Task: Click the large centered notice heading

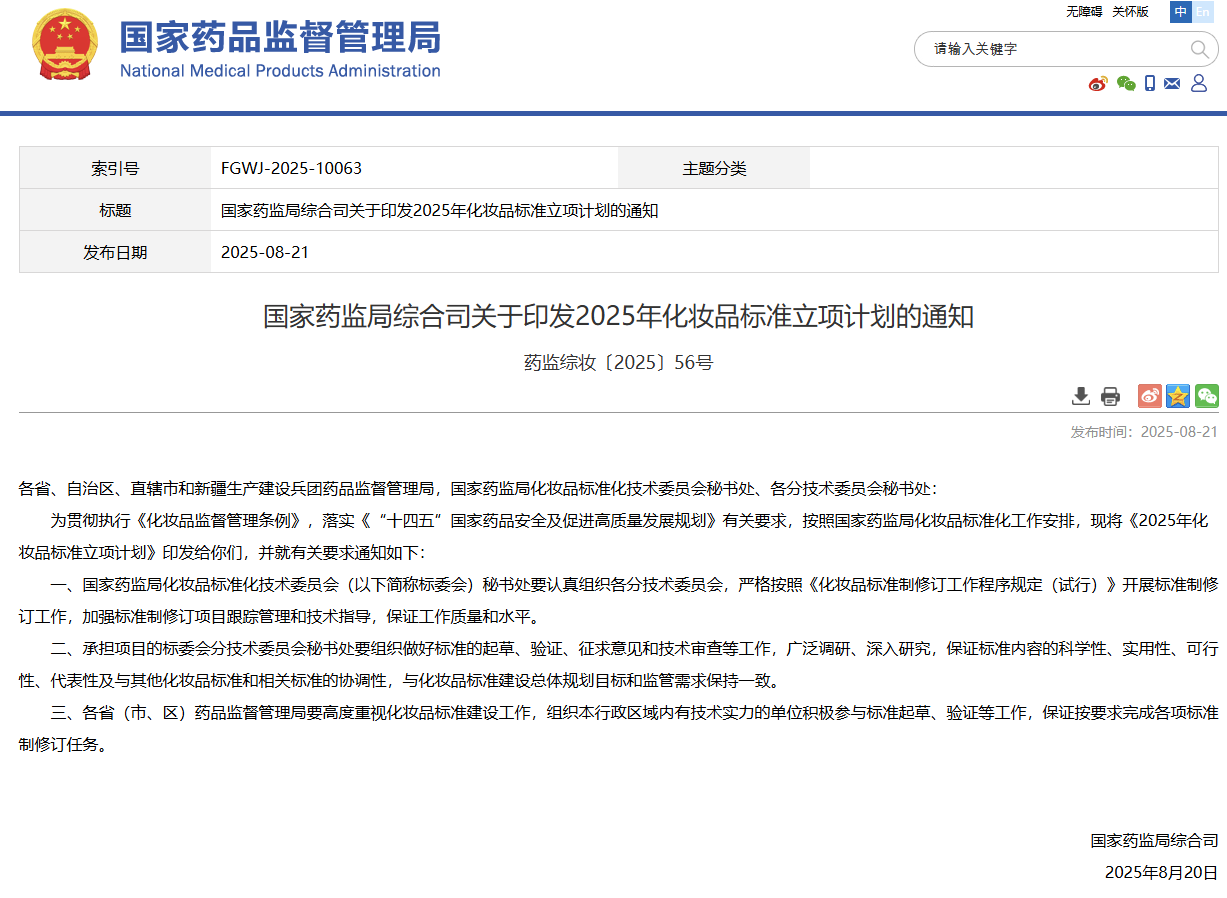Action: [x=618, y=317]
